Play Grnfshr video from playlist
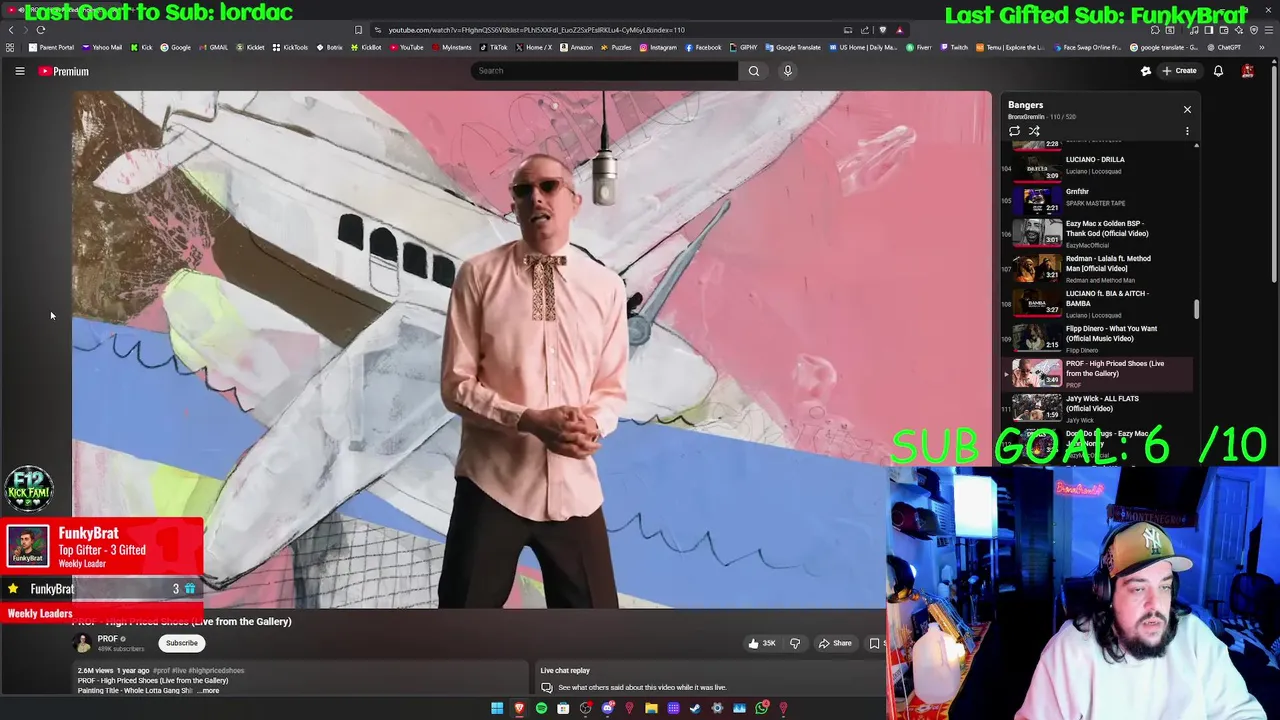The height and width of the screenshot is (720, 1280). [x=1097, y=197]
